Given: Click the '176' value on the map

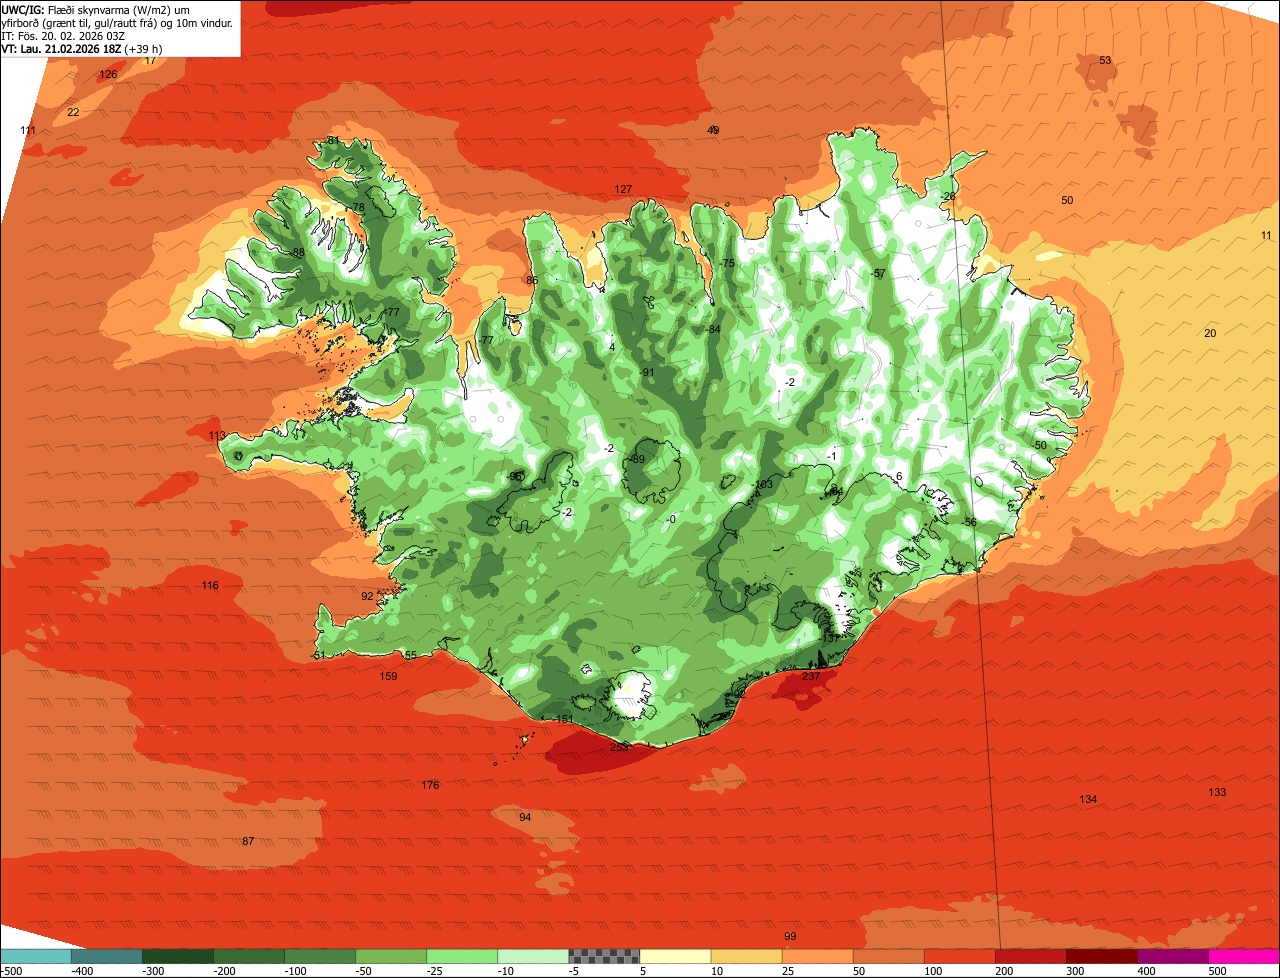Looking at the screenshot, I should coord(431,785).
